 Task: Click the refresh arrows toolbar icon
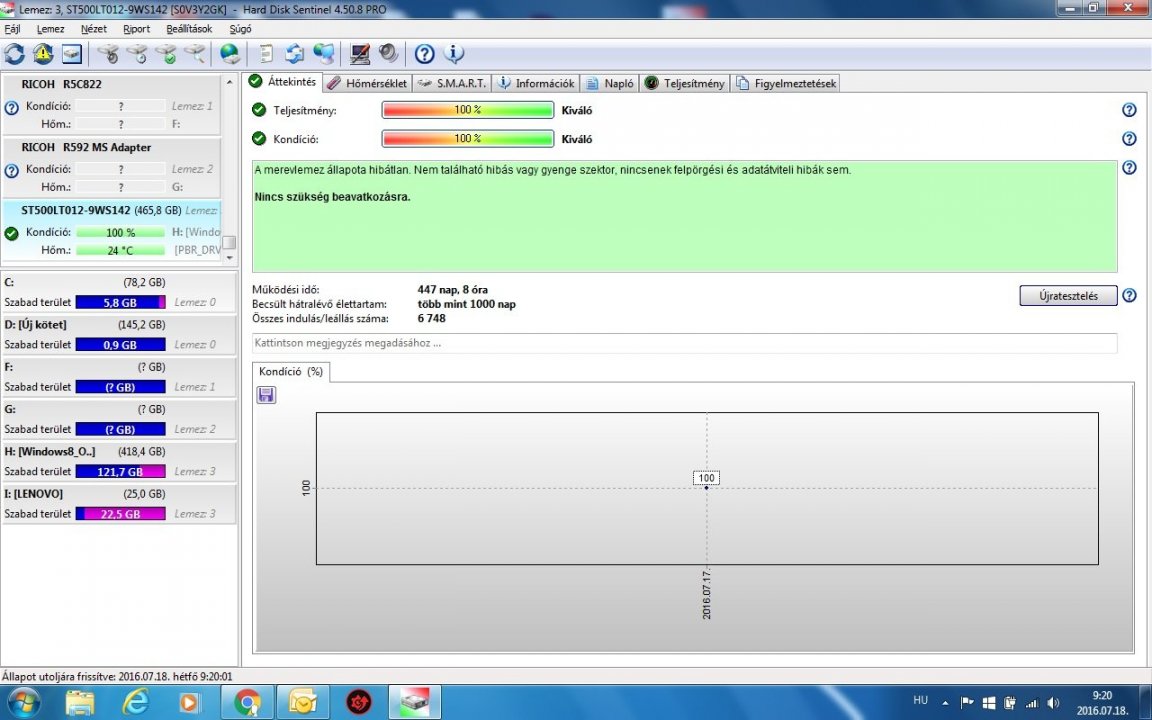click(15, 54)
